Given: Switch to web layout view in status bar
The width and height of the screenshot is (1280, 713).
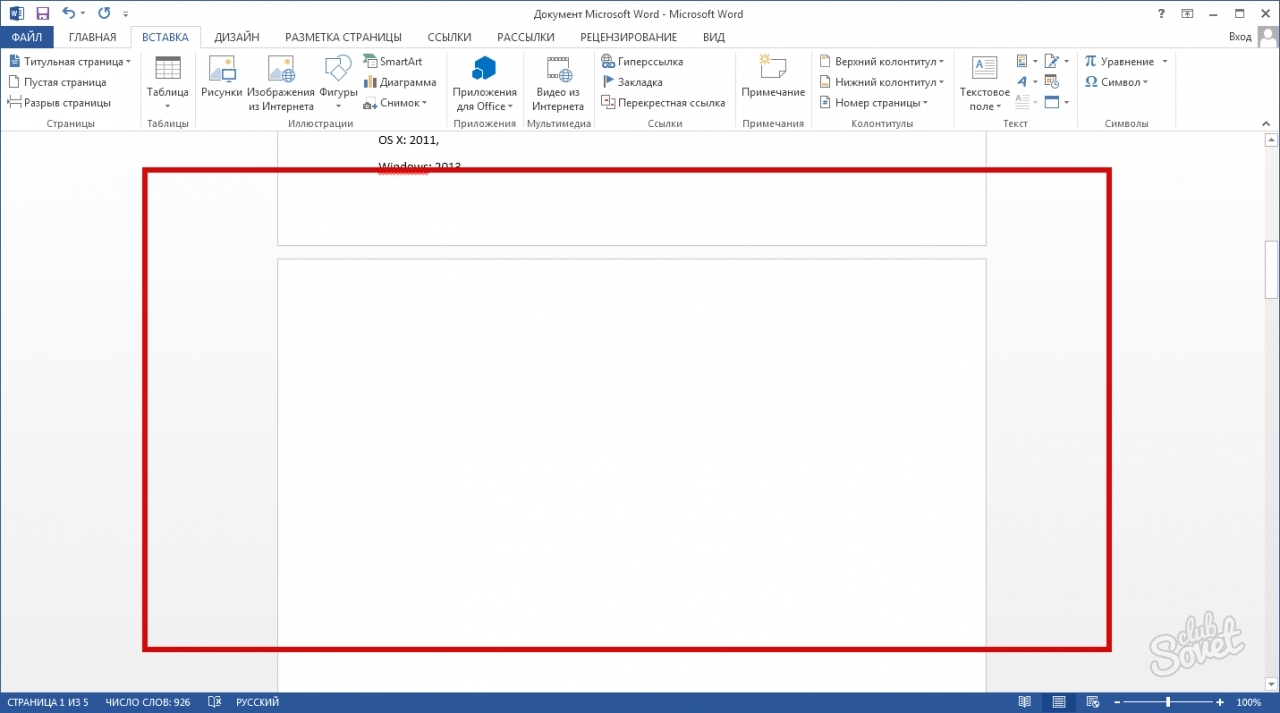Looking at the screenshot, I should tap(1093, 702).
